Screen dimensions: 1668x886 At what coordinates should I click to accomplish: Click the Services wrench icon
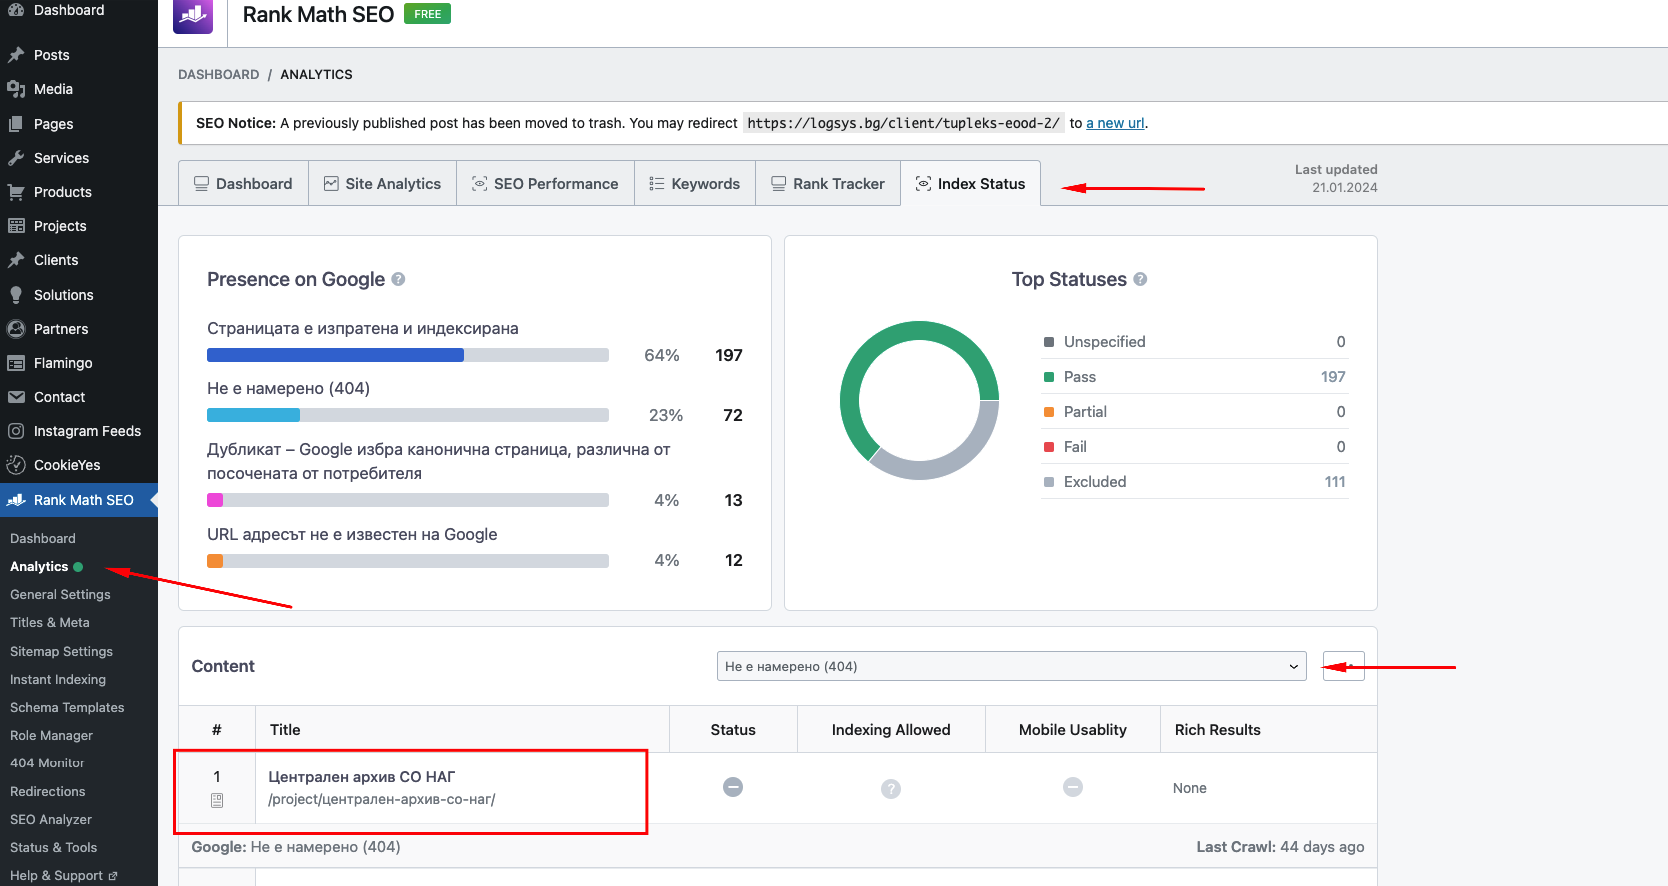pyautogui.click(x=16, y=158)
